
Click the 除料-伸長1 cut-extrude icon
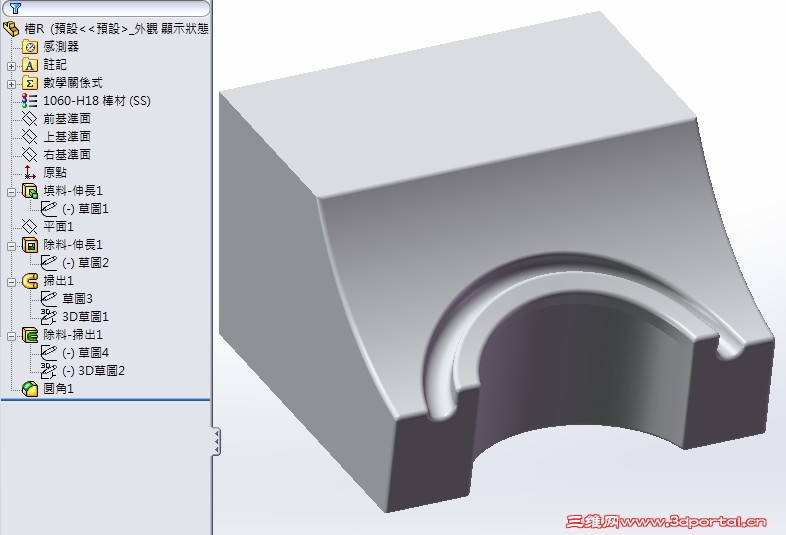click(x=30, y=245)
